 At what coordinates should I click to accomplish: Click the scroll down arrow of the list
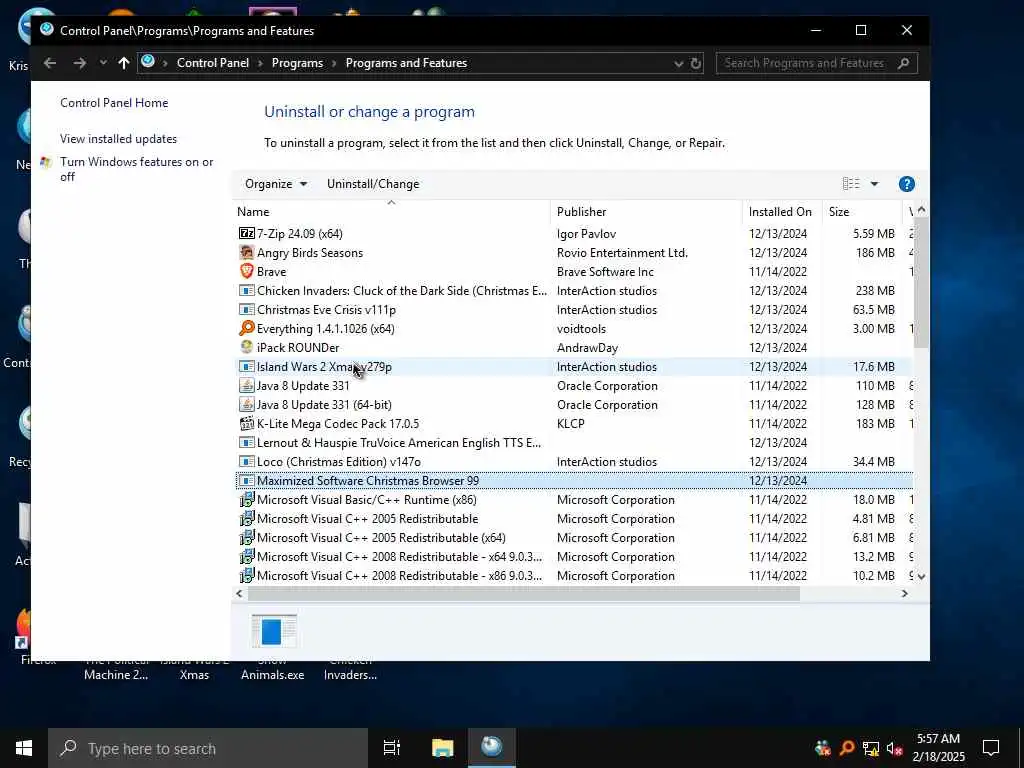click(x=921, y=577)
